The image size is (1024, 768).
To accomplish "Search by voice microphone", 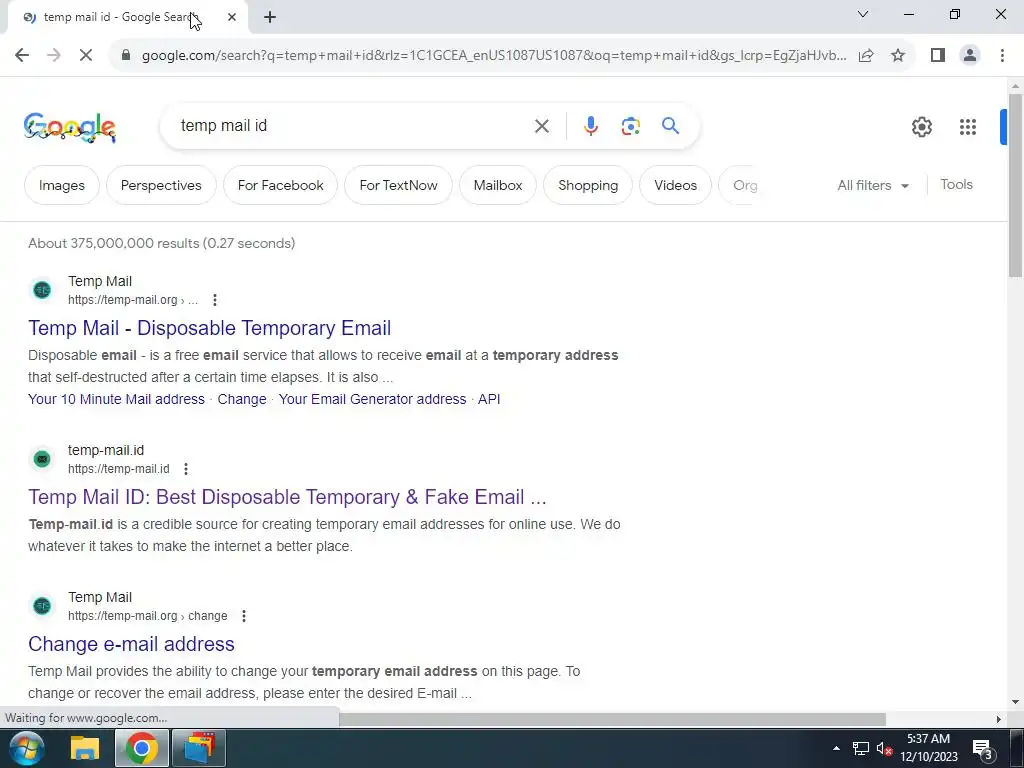I will click(x=590, y=126).
